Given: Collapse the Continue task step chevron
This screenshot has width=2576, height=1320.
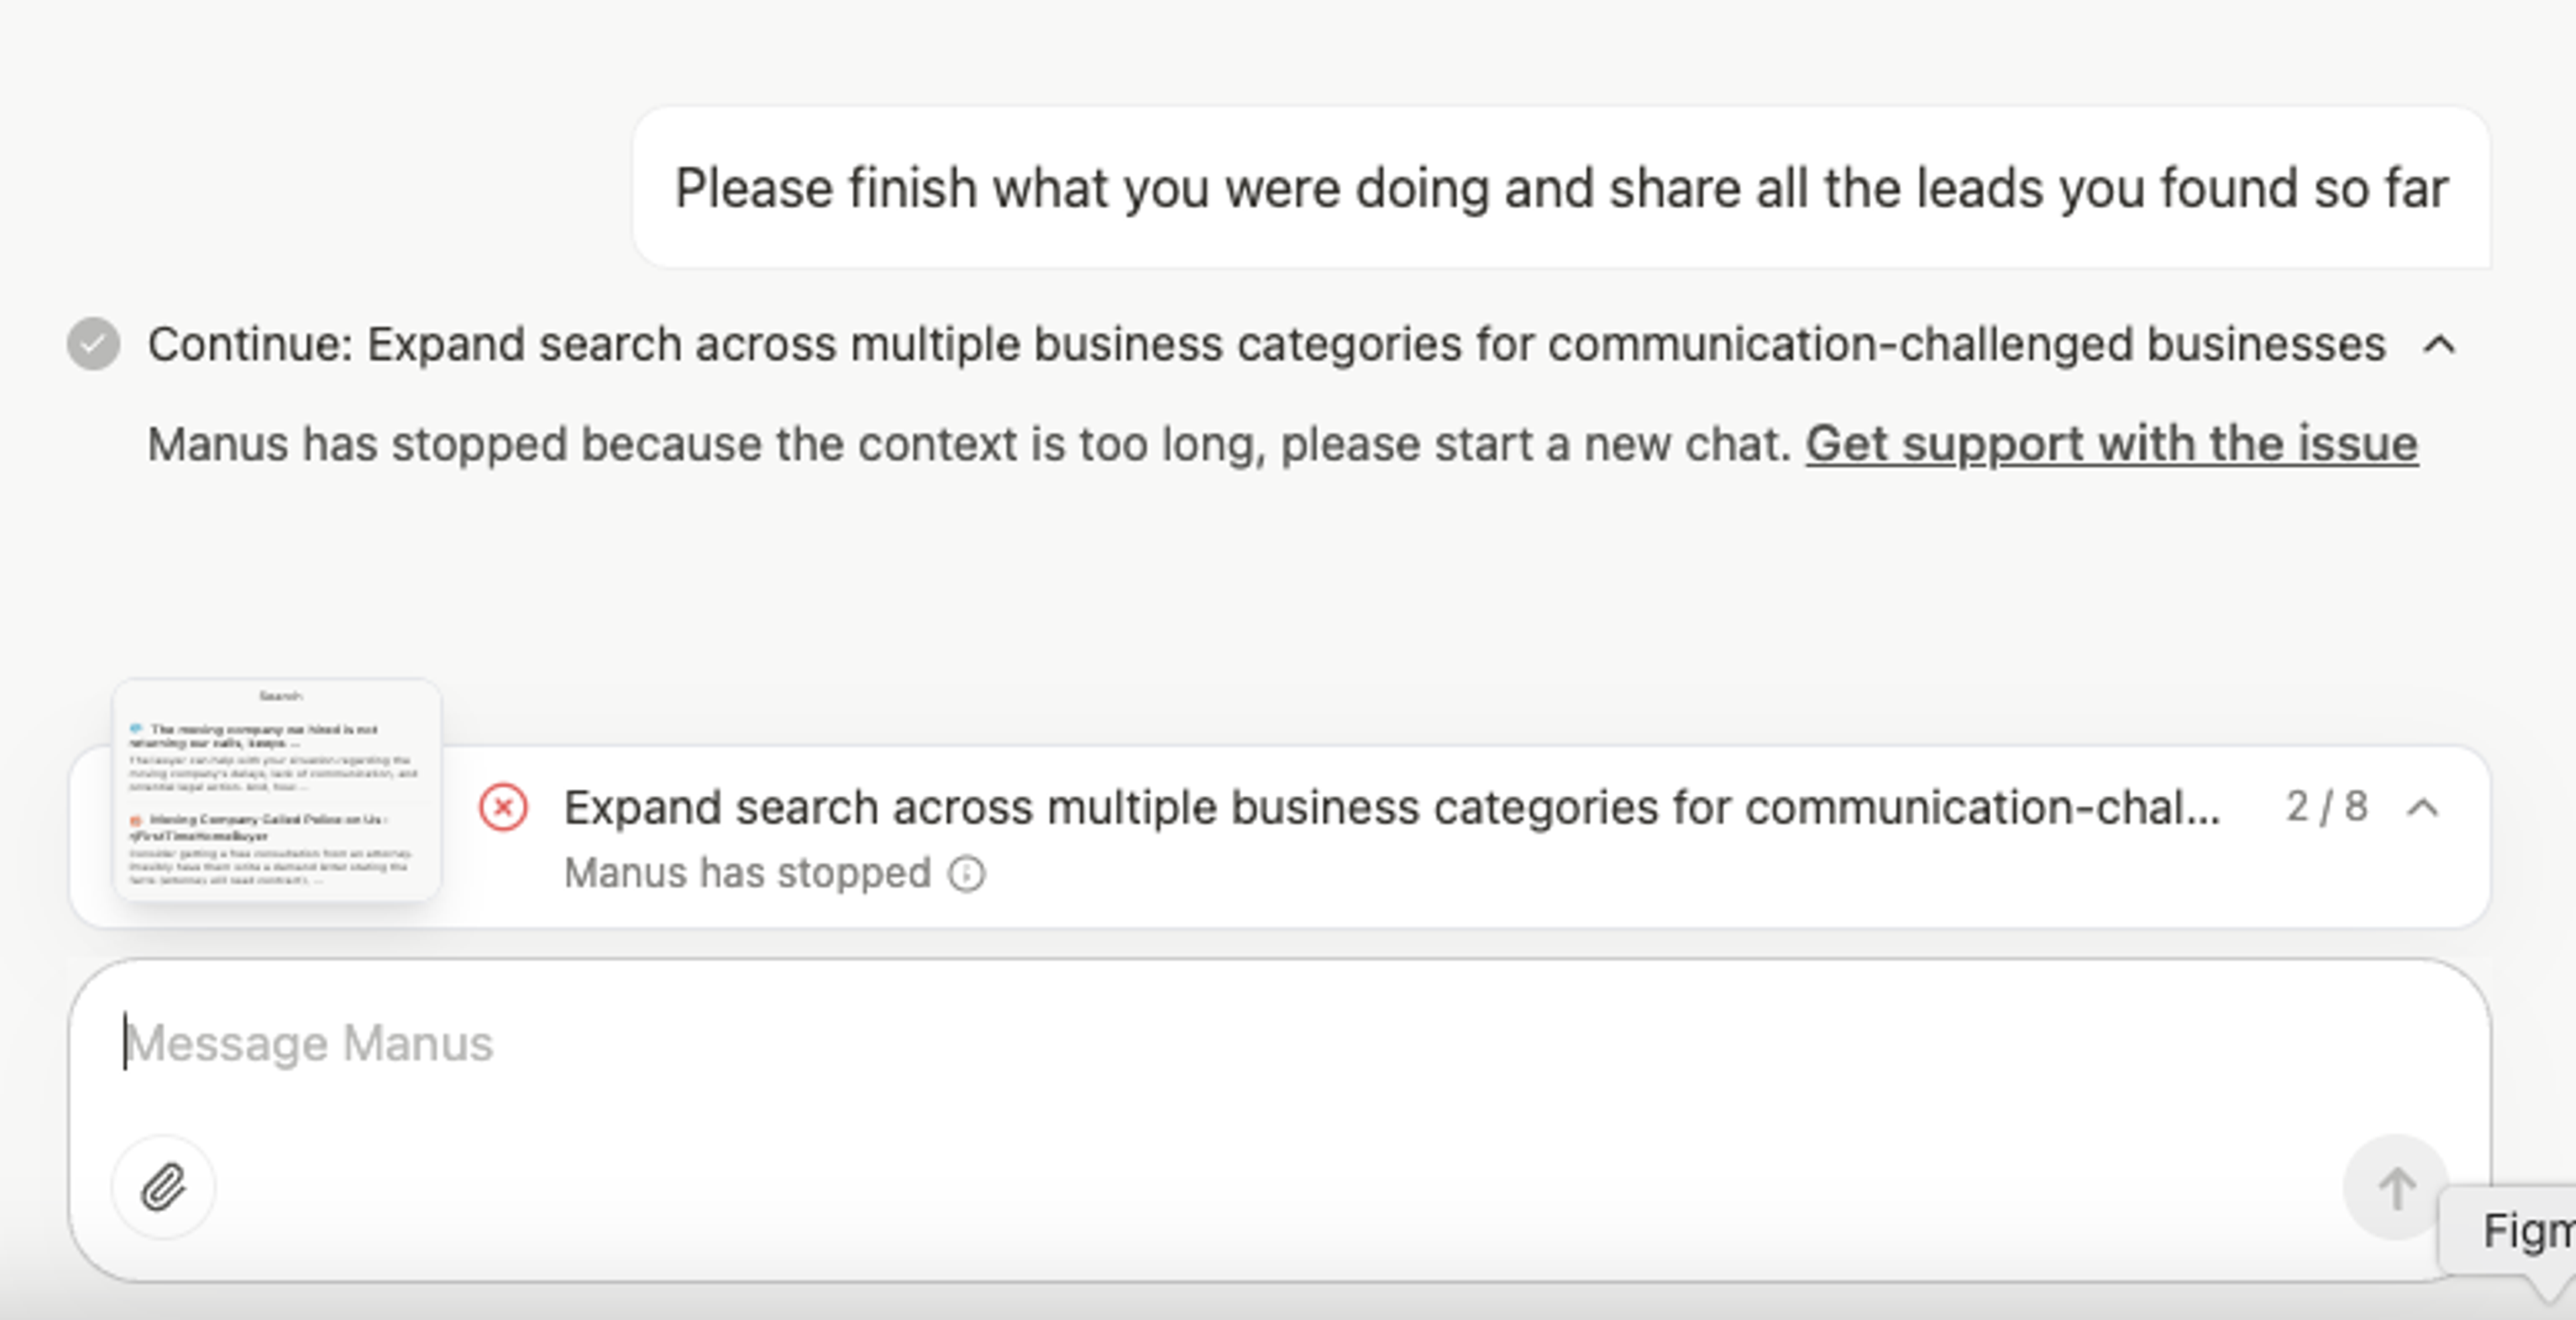Looking at the screenshot, I should point(2440,345).
